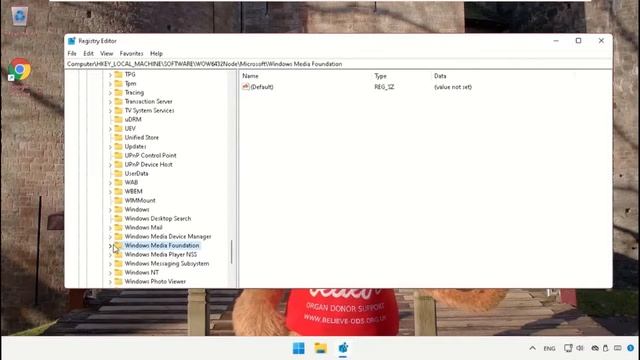Open the Help menu
Image resolution: width=640 pixels, height=360 pixels.
(x=156, y=53)
